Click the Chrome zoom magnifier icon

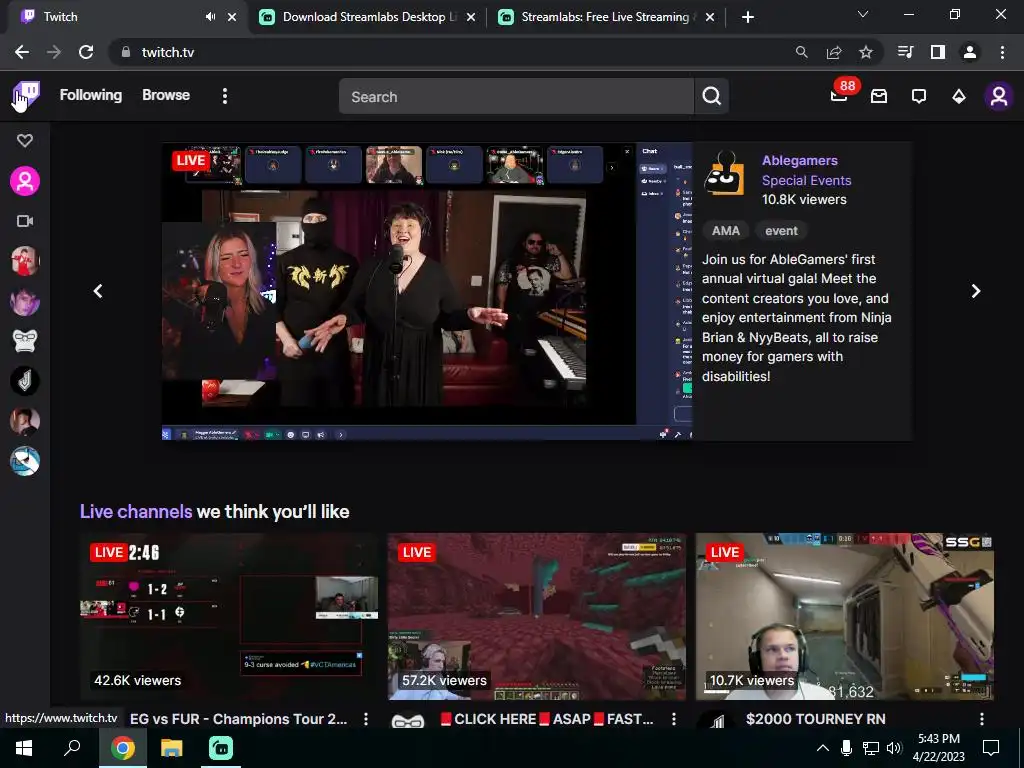[801, 52]
